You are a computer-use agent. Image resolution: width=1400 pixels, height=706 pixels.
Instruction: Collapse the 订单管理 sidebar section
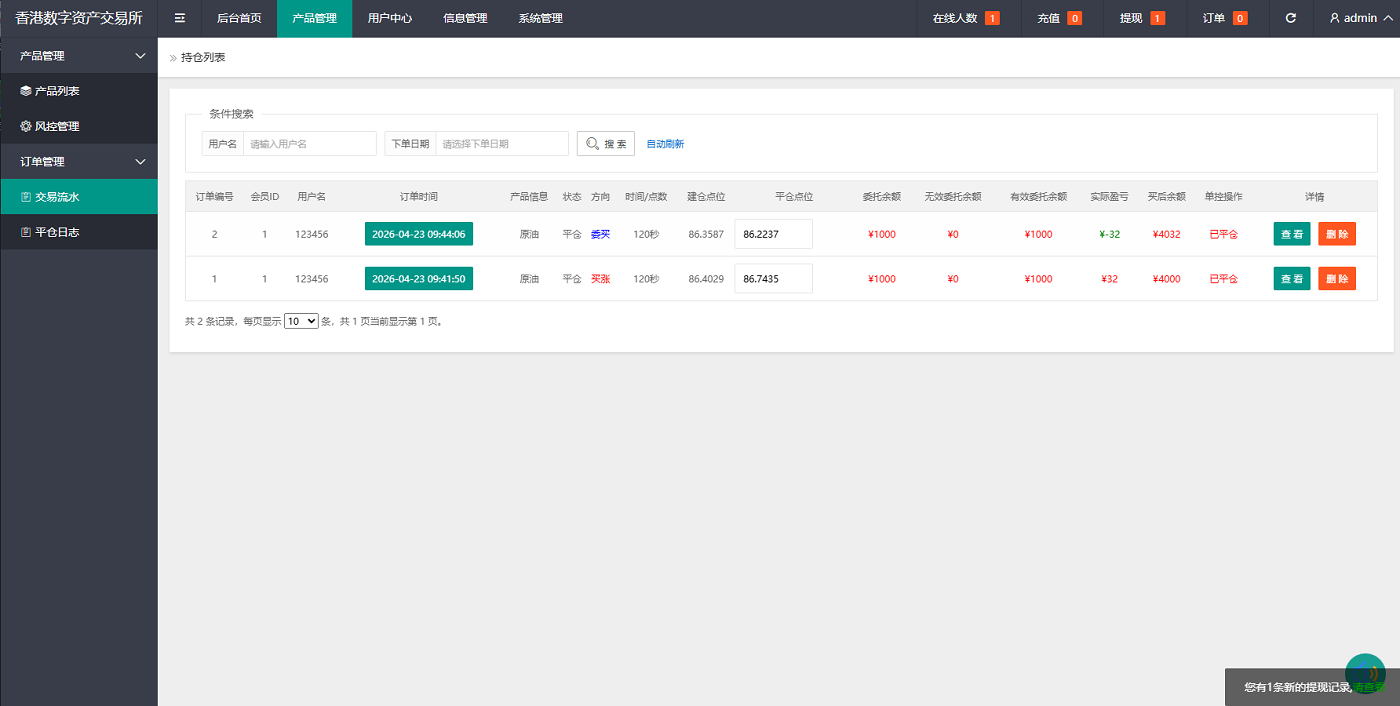[x=140, y=161]
